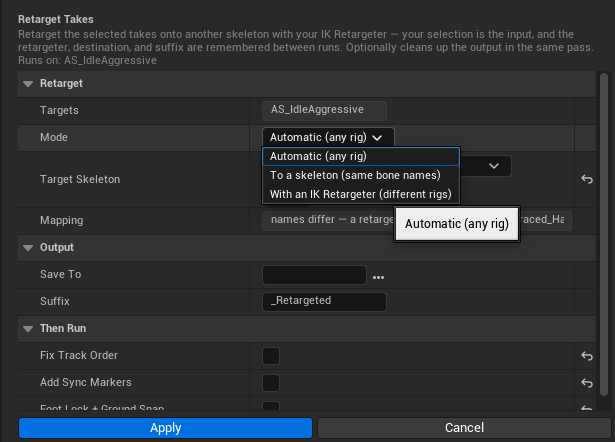
Task: Choose Automatic (any rig) menu option
Action: click(360, 156)
